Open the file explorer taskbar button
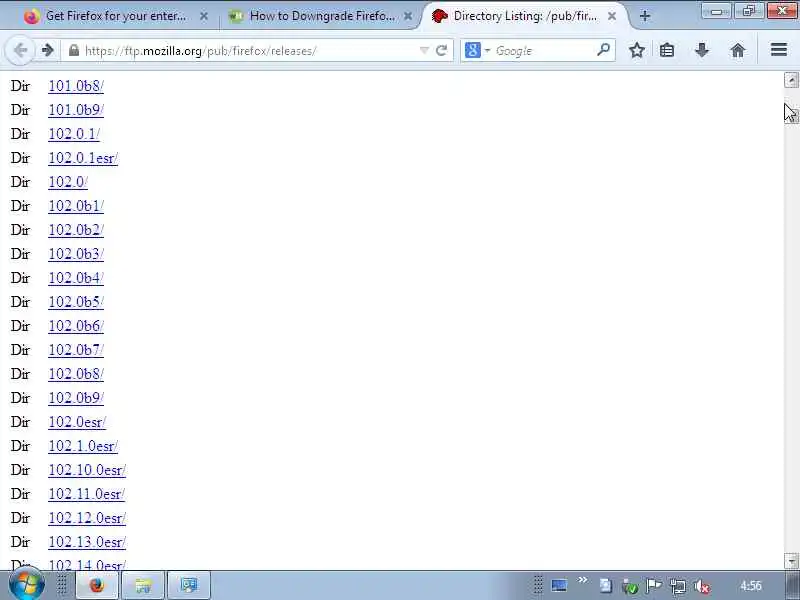Image resolution: width=800 pixels, height=600 pixels. pos(143,585)
